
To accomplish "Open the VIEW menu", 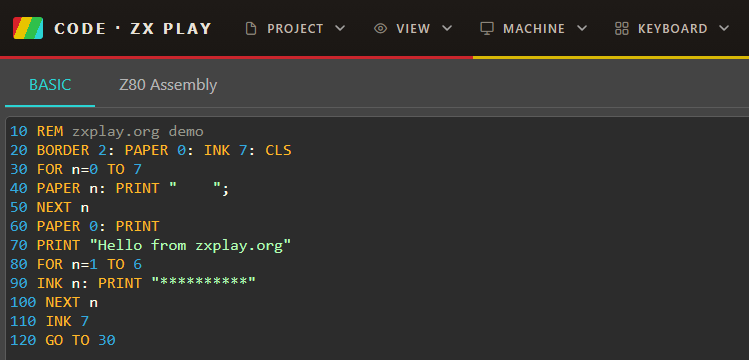I will (x=413, y=29).
